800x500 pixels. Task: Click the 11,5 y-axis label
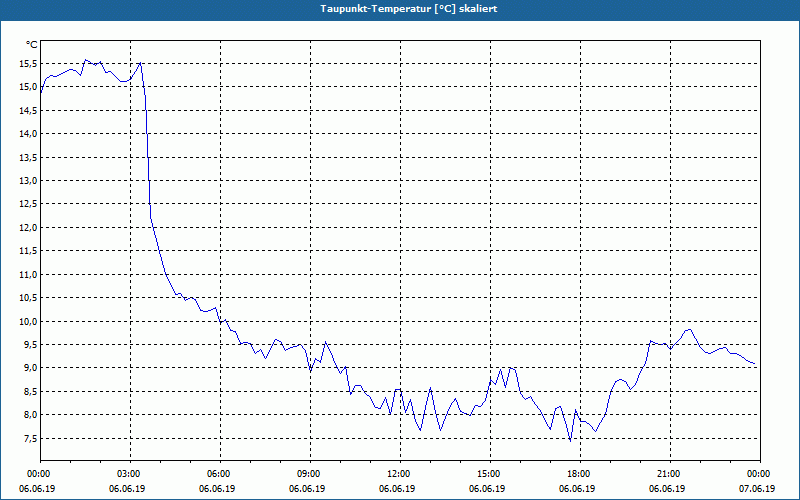pos(28,251)
